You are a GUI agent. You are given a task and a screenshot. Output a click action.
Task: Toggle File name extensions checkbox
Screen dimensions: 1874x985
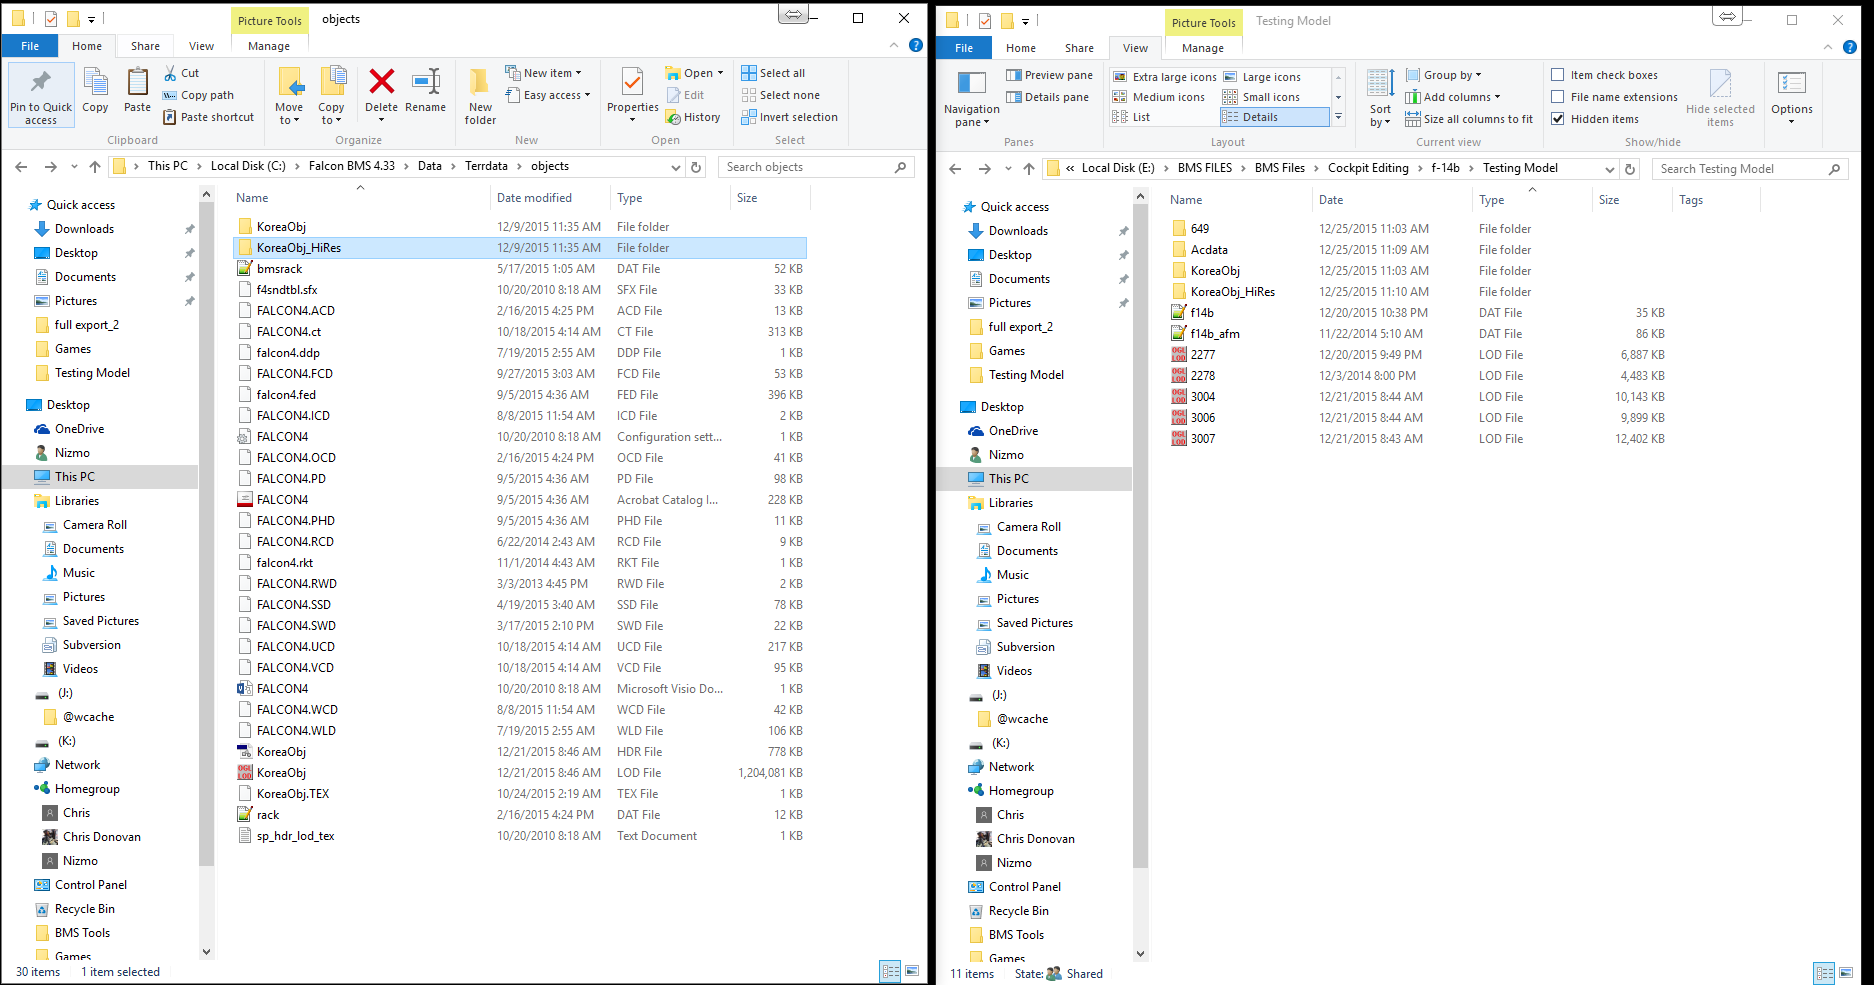click(x=1557, y=97)
